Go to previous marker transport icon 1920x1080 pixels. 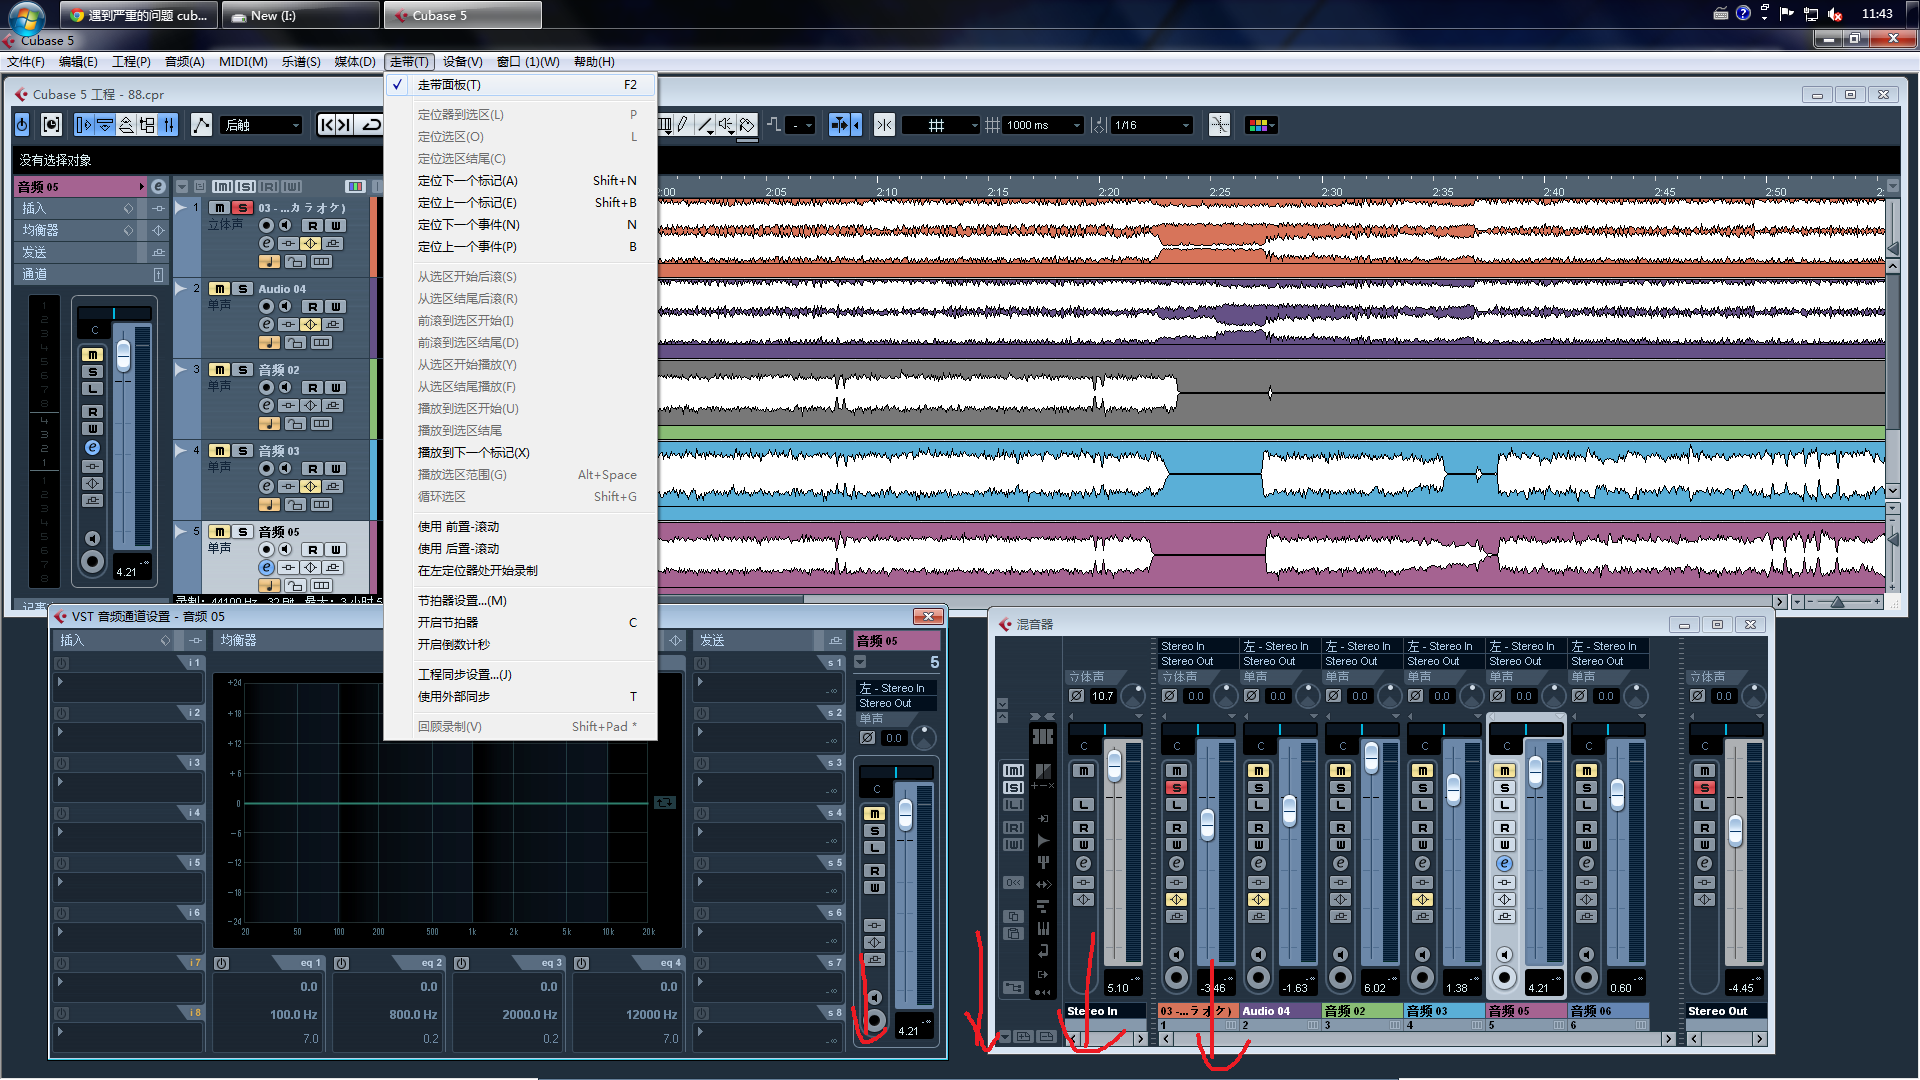pyautogui.click(x=327, y=125)
